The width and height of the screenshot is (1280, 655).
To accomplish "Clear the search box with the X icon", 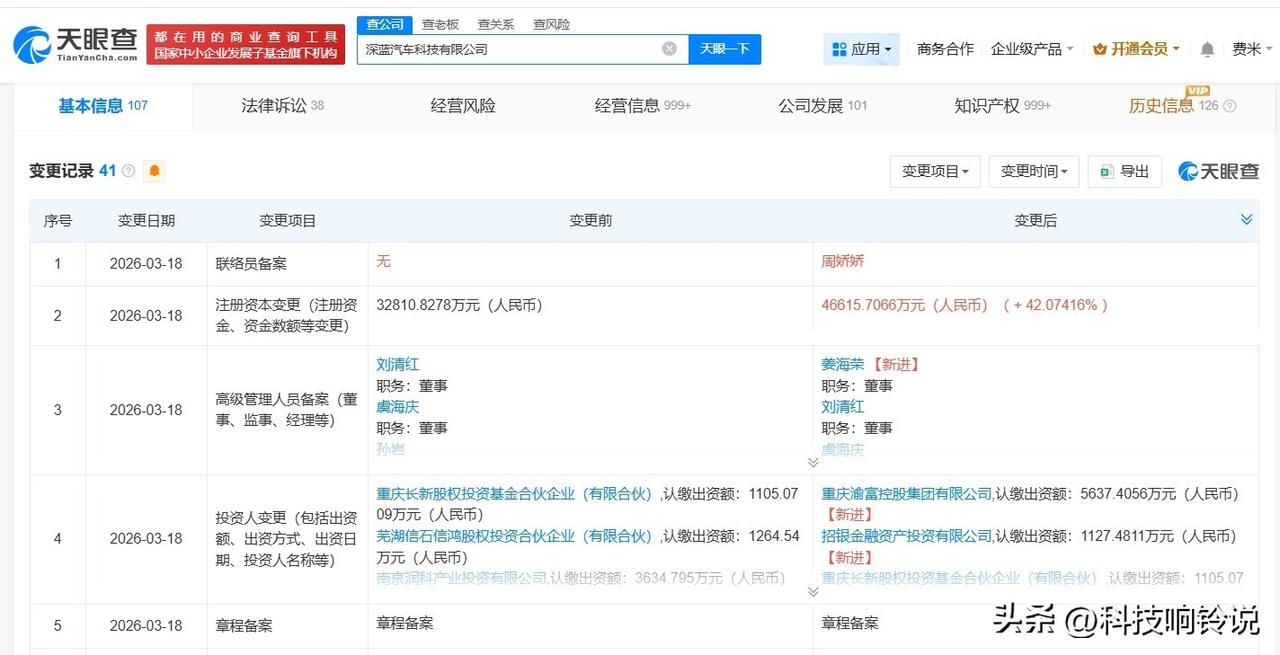I will [669, 48].
